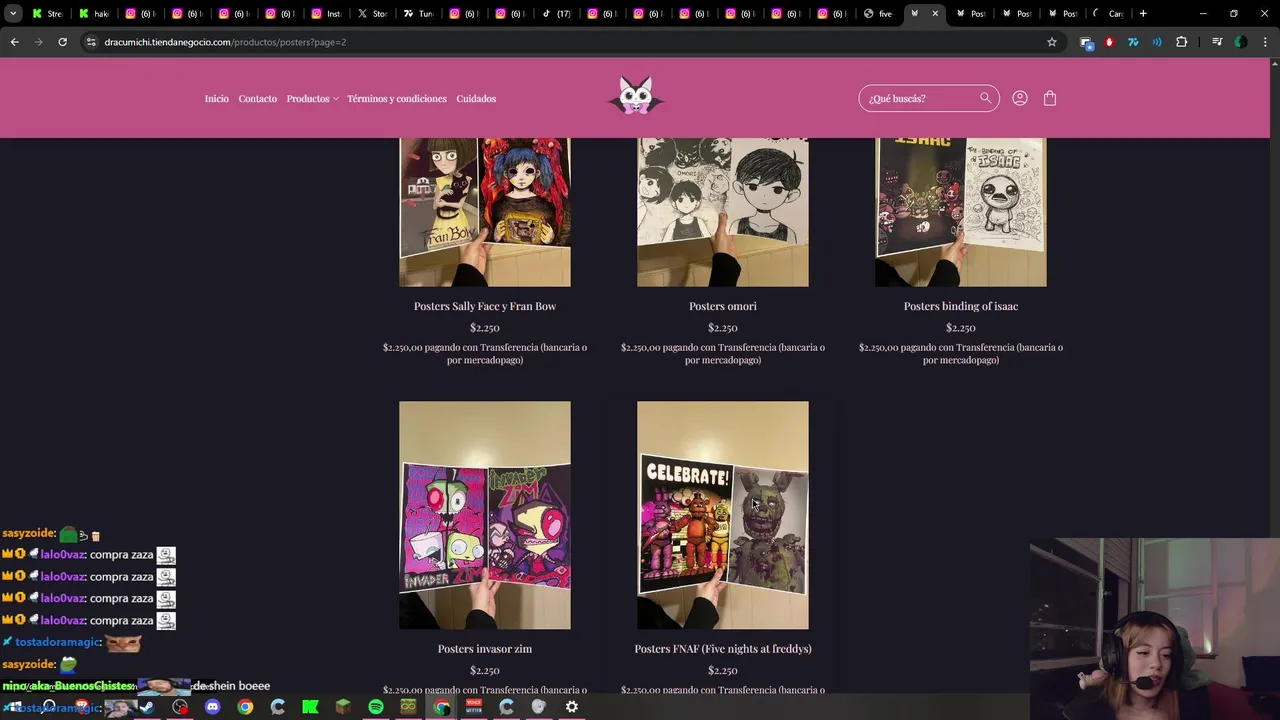
Task: Open Chrome extensions puzzle icon
Action: [x=1182, y=42]
